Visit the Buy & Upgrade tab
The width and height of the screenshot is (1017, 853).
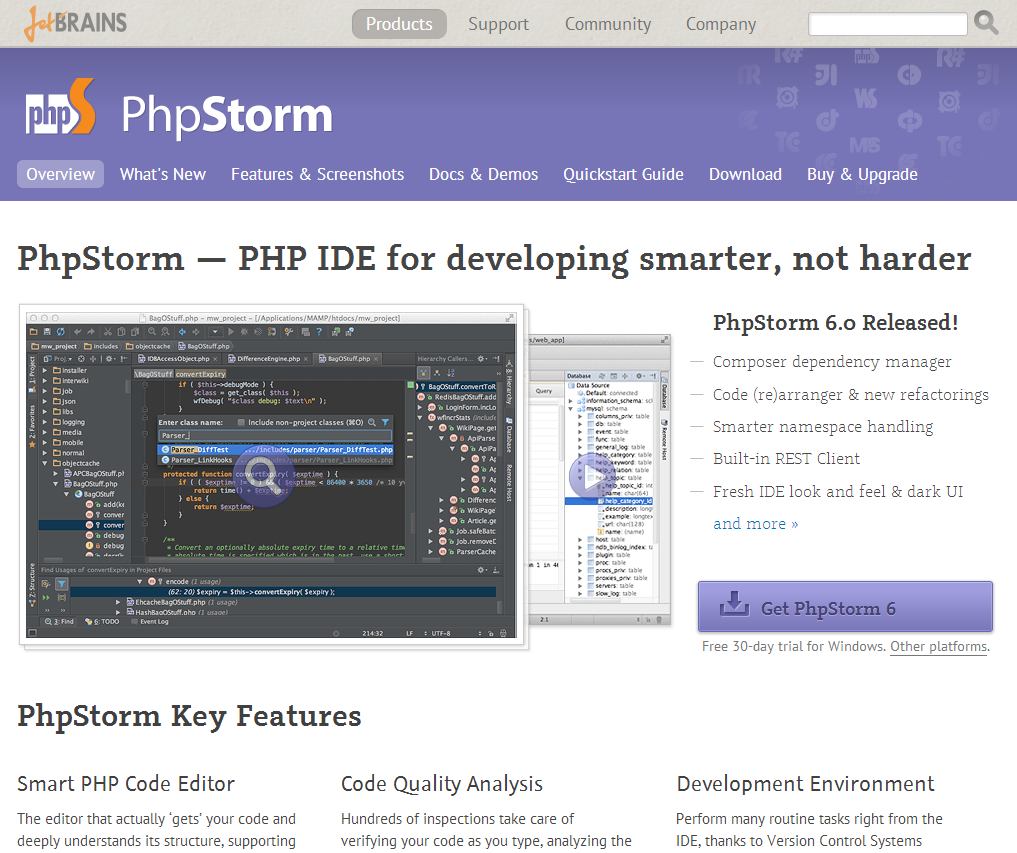pos(862,174)
